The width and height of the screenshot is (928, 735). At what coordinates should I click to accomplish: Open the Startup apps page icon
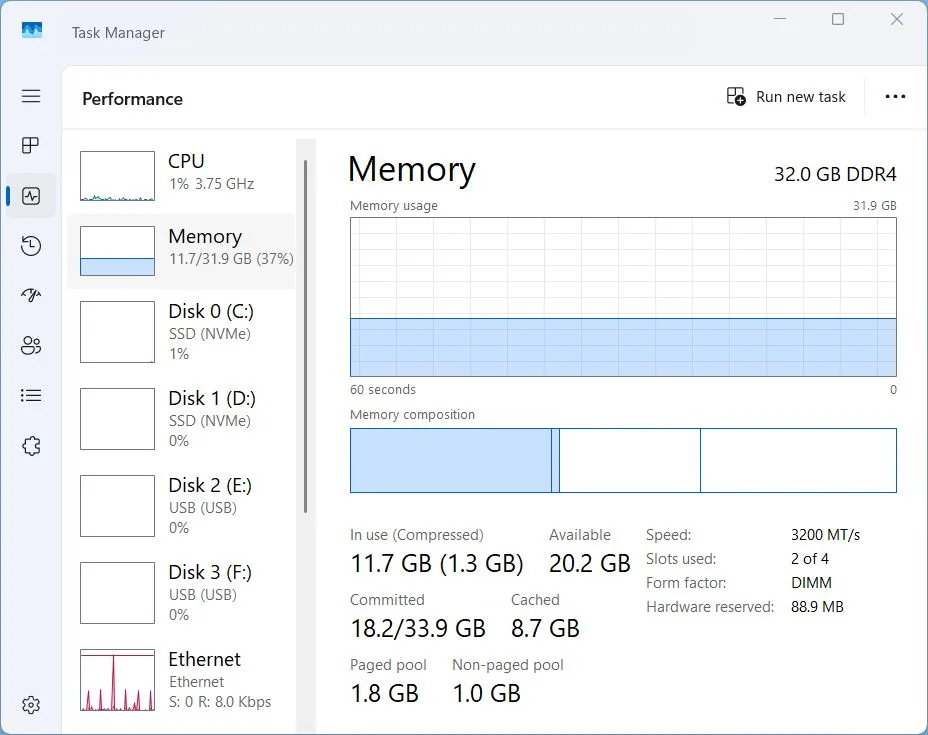coord(31,295)
